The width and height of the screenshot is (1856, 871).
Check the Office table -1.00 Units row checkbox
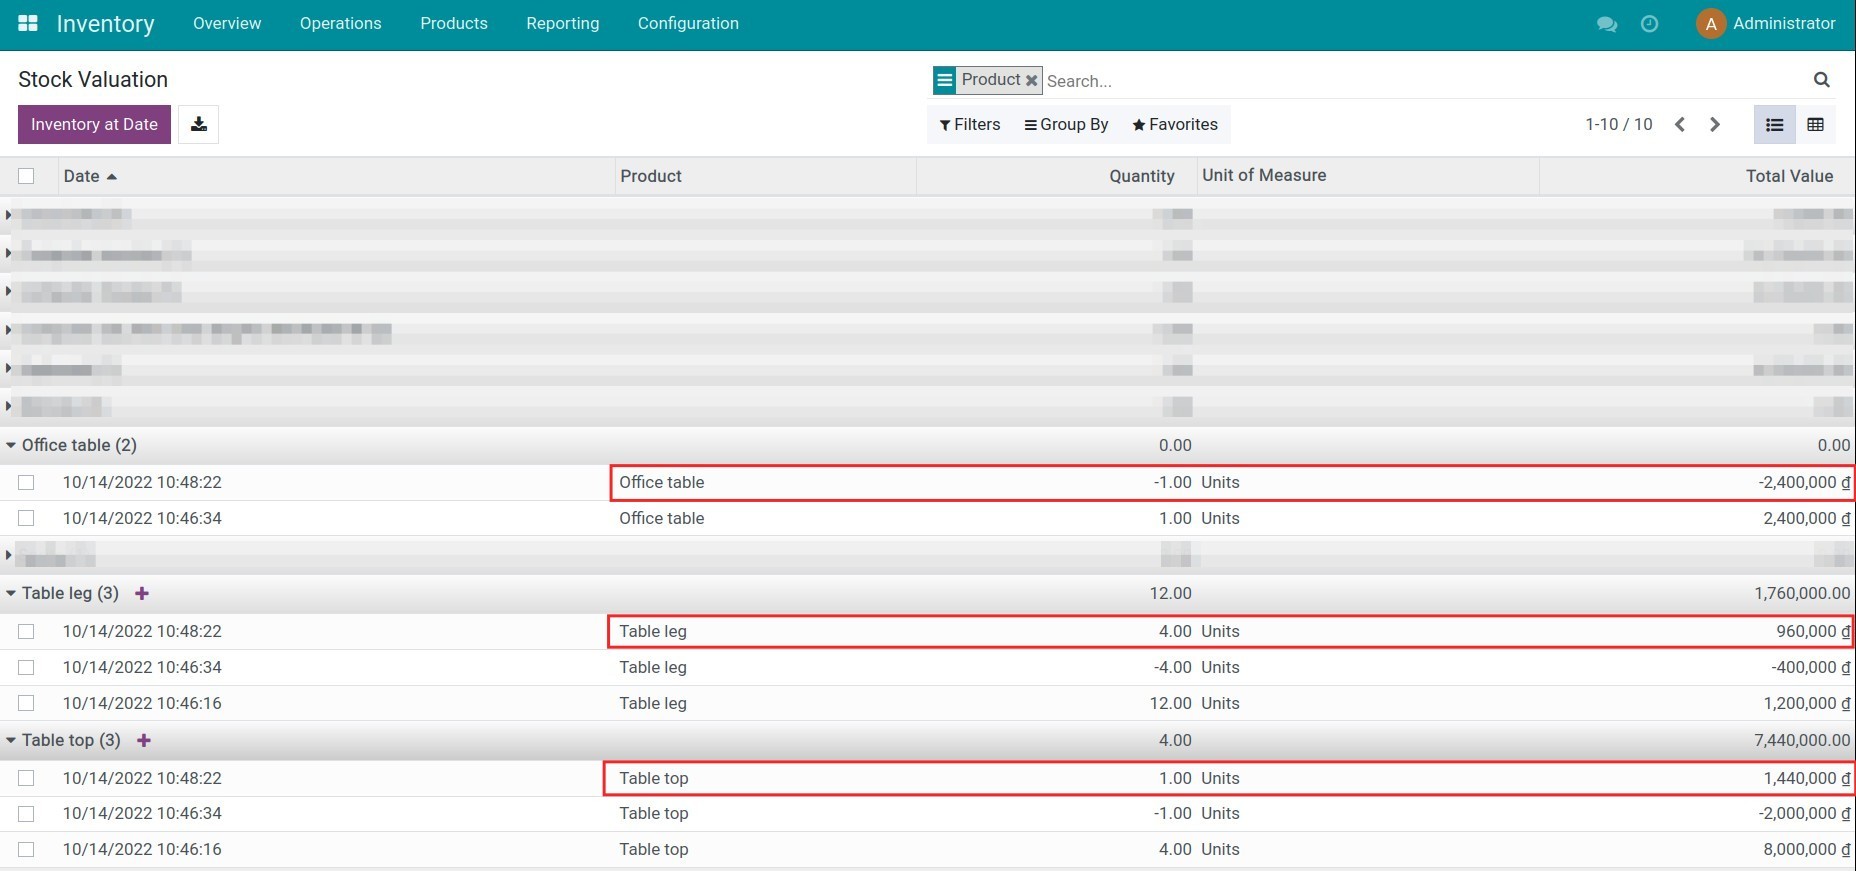pos(26,482)
